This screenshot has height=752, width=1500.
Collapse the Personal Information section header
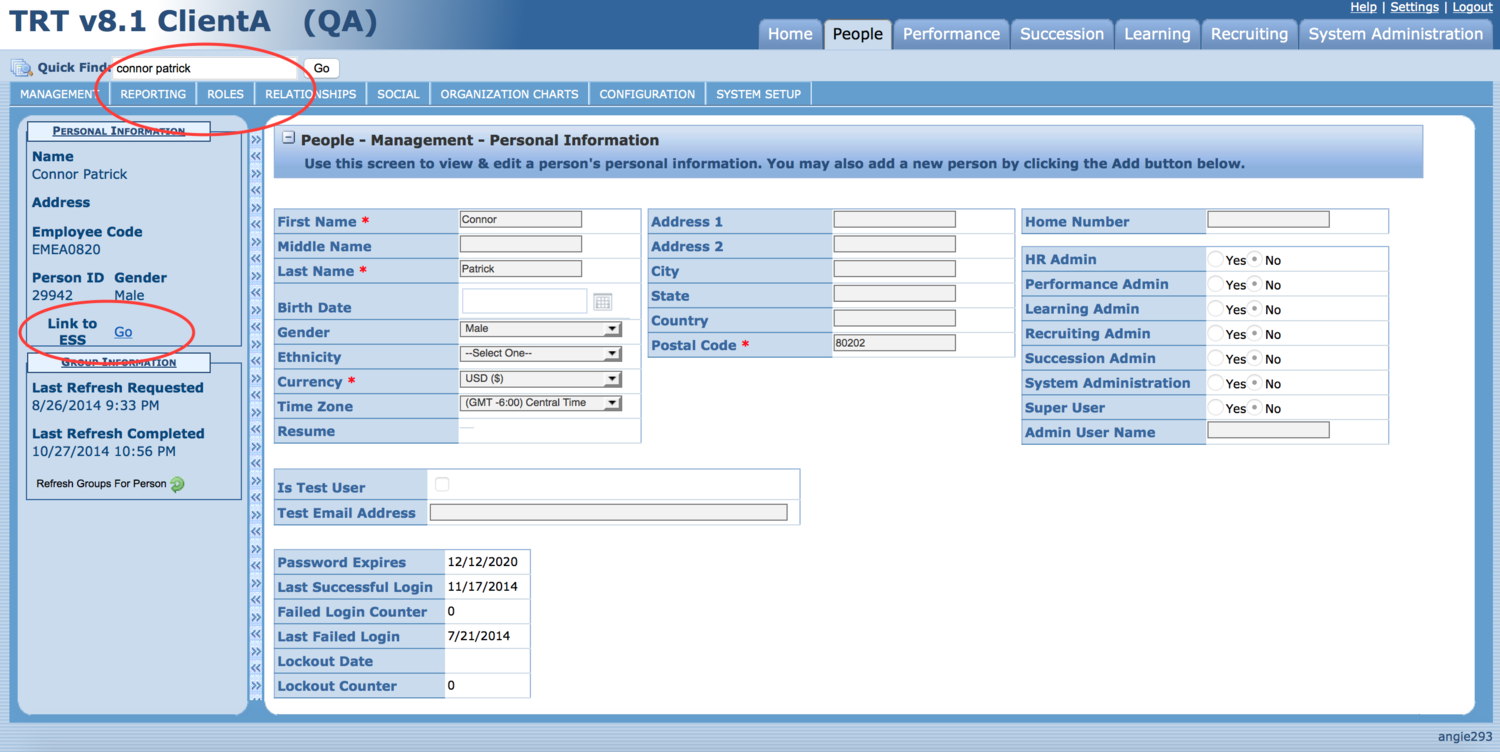pos(288,140)
